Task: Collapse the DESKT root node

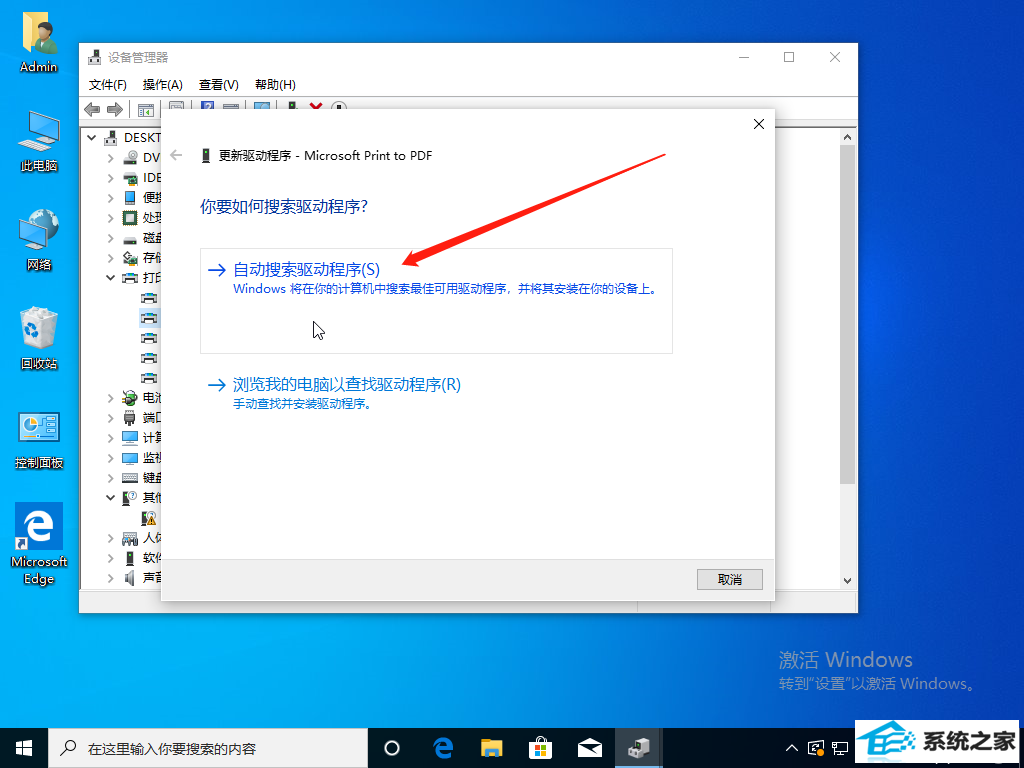Action: point(92,138)
